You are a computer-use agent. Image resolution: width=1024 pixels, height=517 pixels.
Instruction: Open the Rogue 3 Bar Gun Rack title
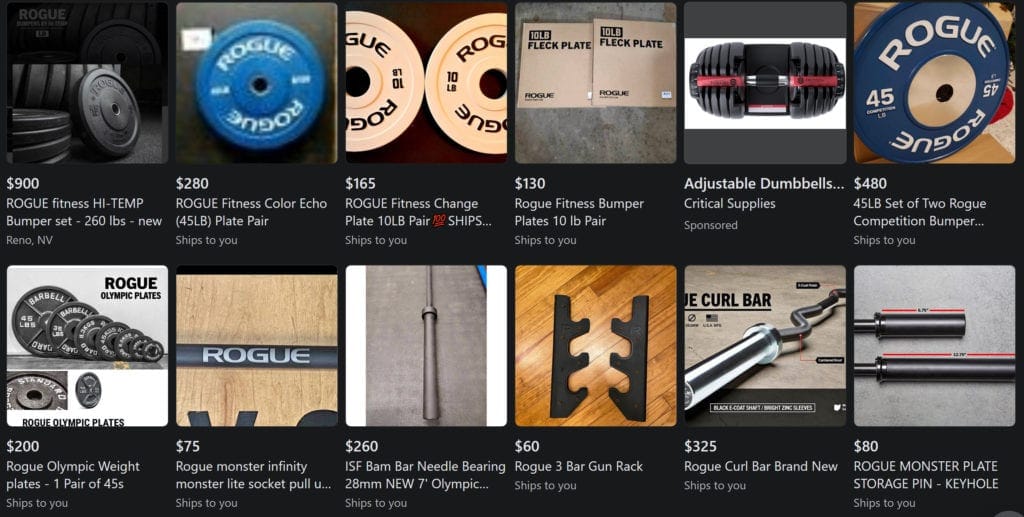tap(579, 467)
